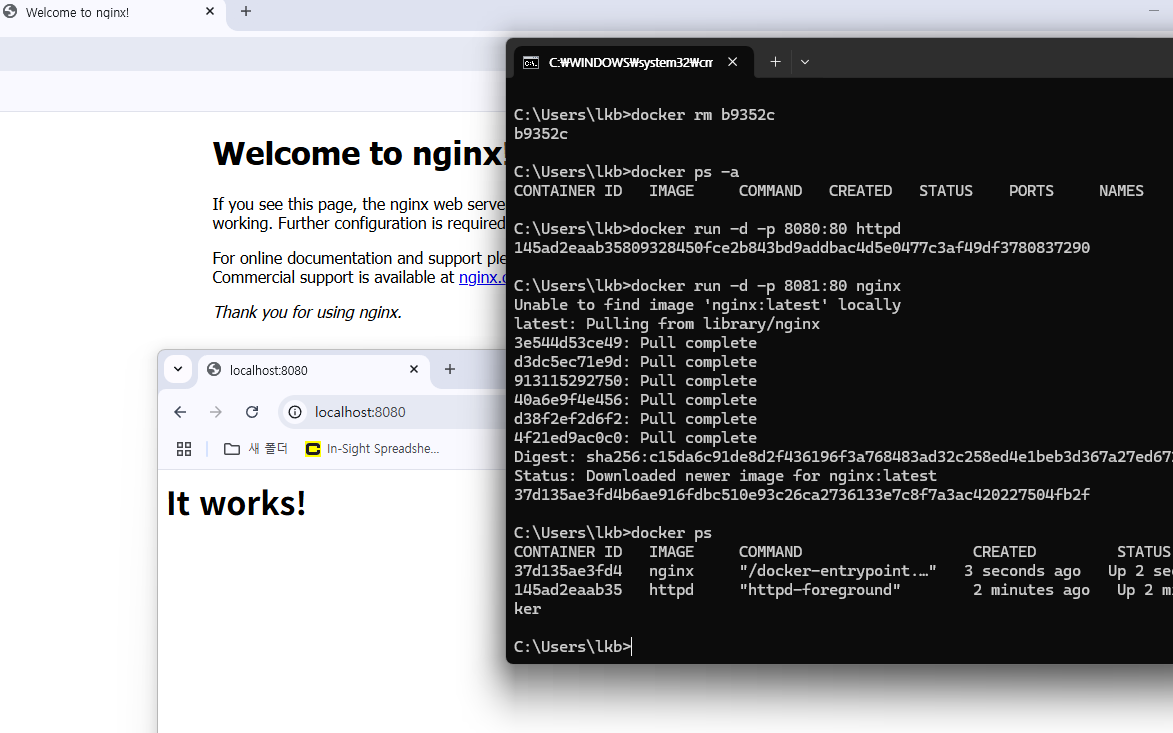Click "Unable to find image 'nginx:latest' locally"
The height and width of the screenshot is (733, 1173).
707,305
